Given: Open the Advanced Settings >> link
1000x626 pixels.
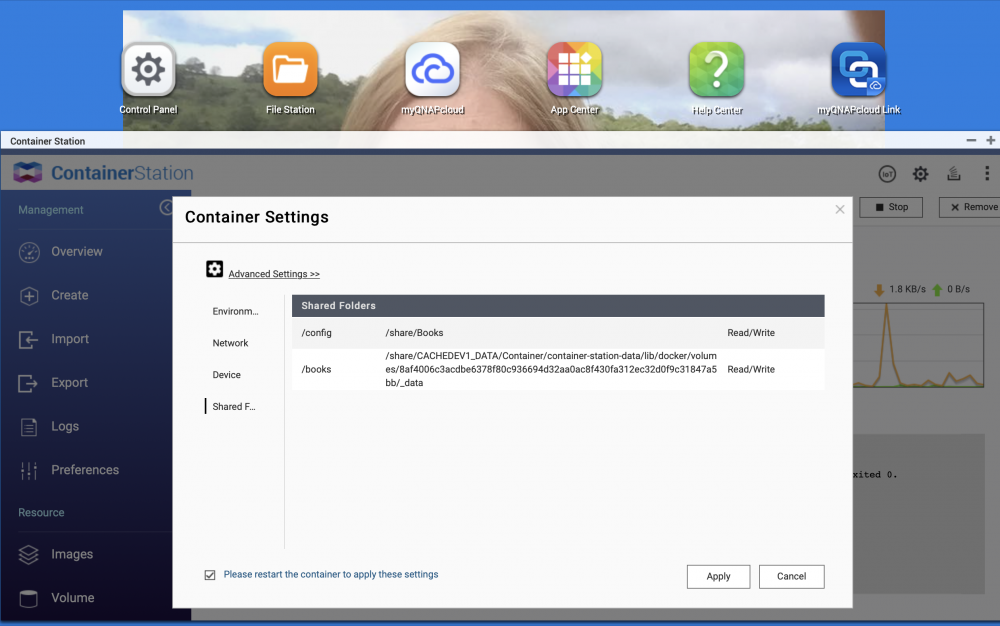Looking at the screenshot, I should (274, 273).
